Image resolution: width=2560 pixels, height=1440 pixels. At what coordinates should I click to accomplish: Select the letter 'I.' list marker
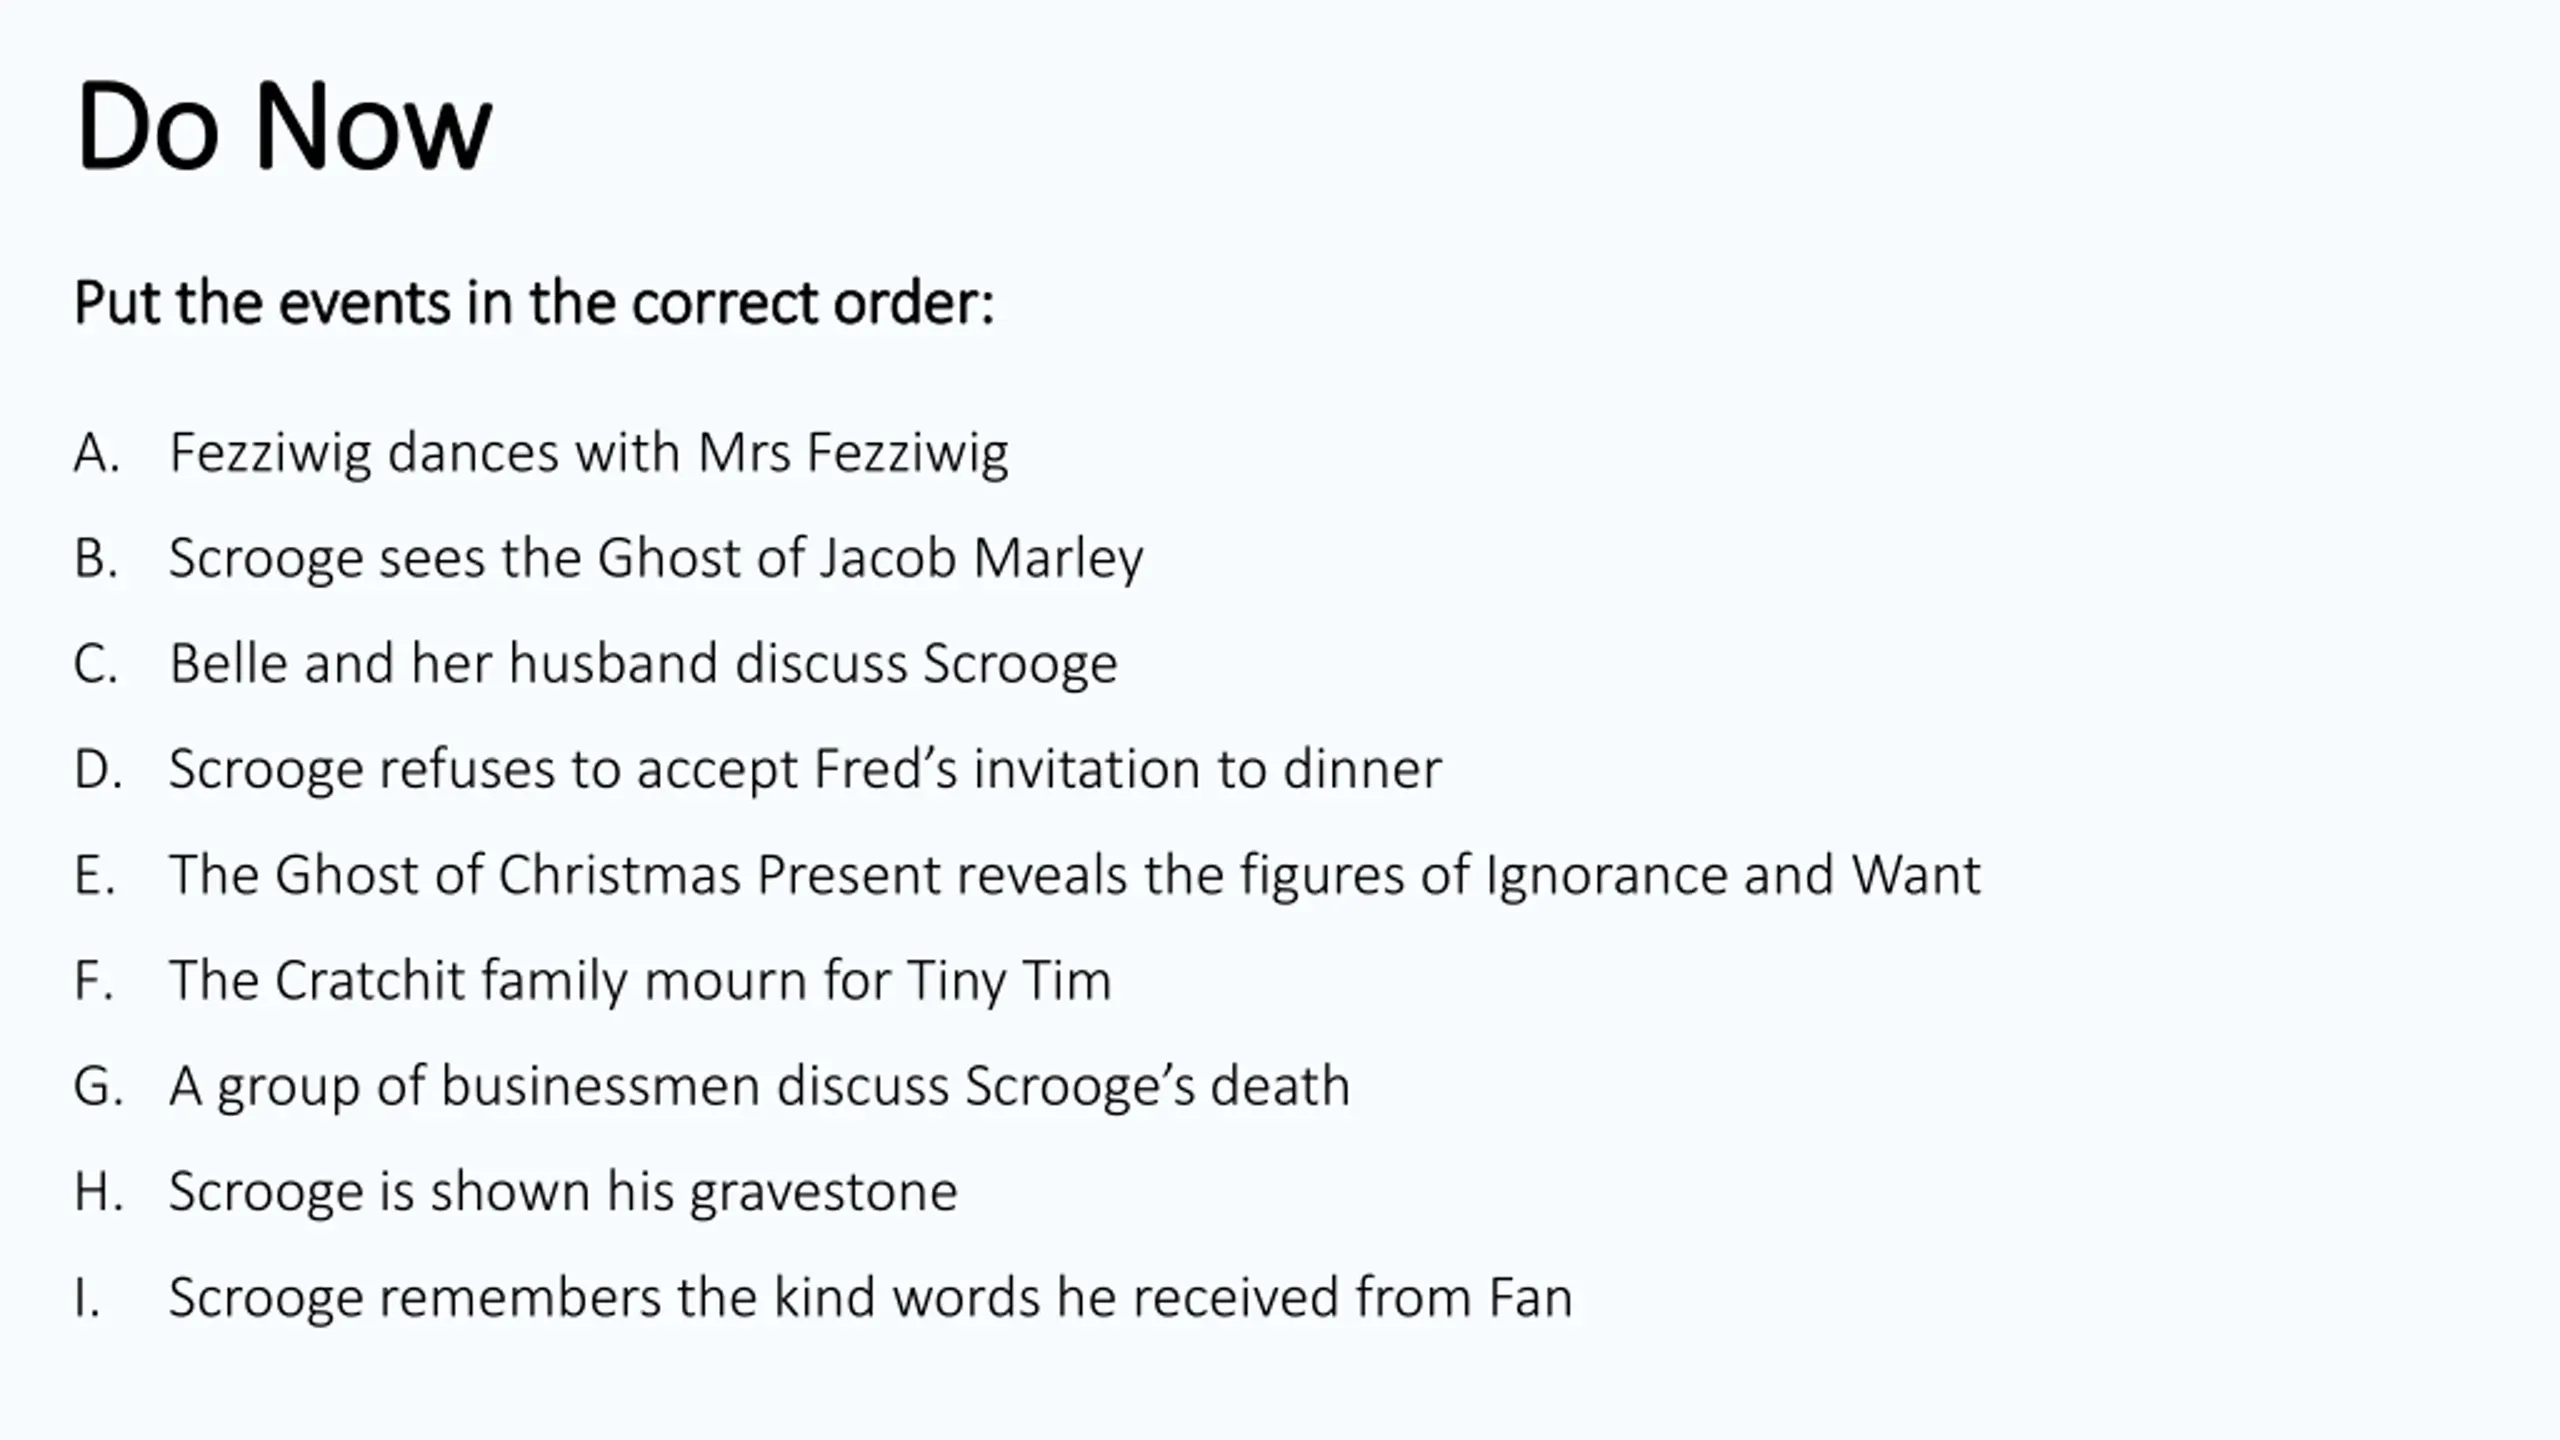[87, 1298]
